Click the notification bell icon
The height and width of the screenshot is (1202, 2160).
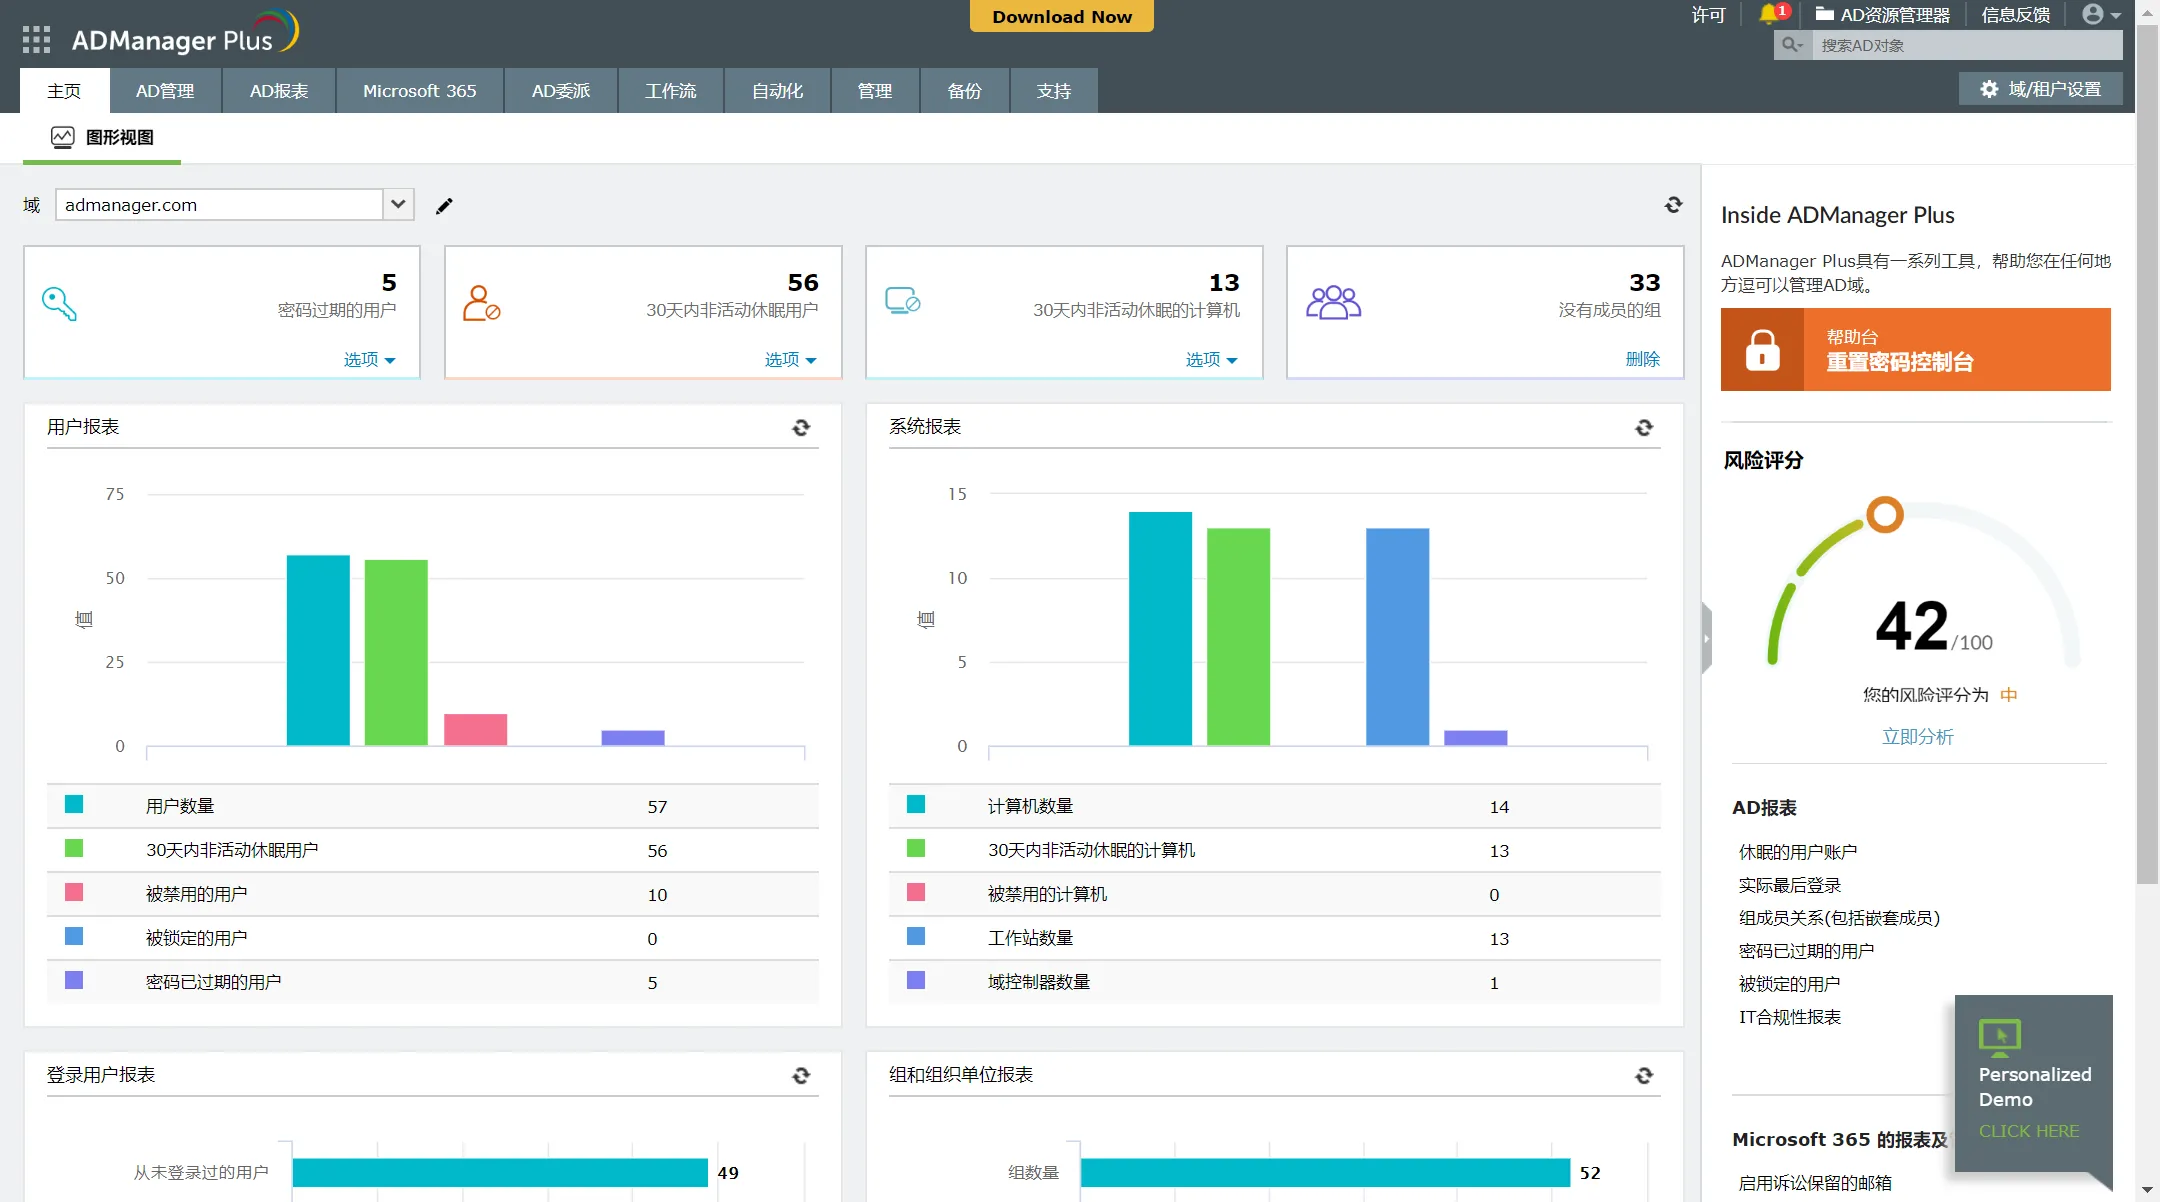pyautogui.click(x=1768, y=14)
